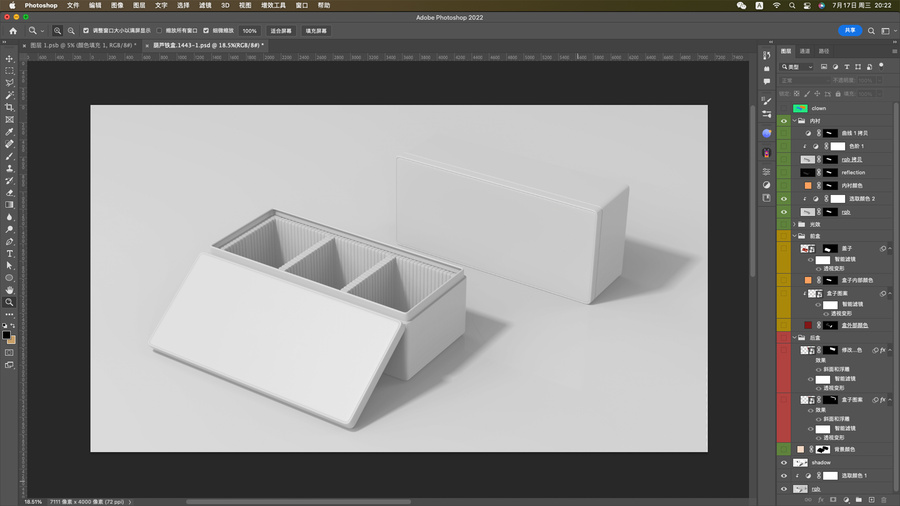Hide the 内衬 group layer

[783, 121]
